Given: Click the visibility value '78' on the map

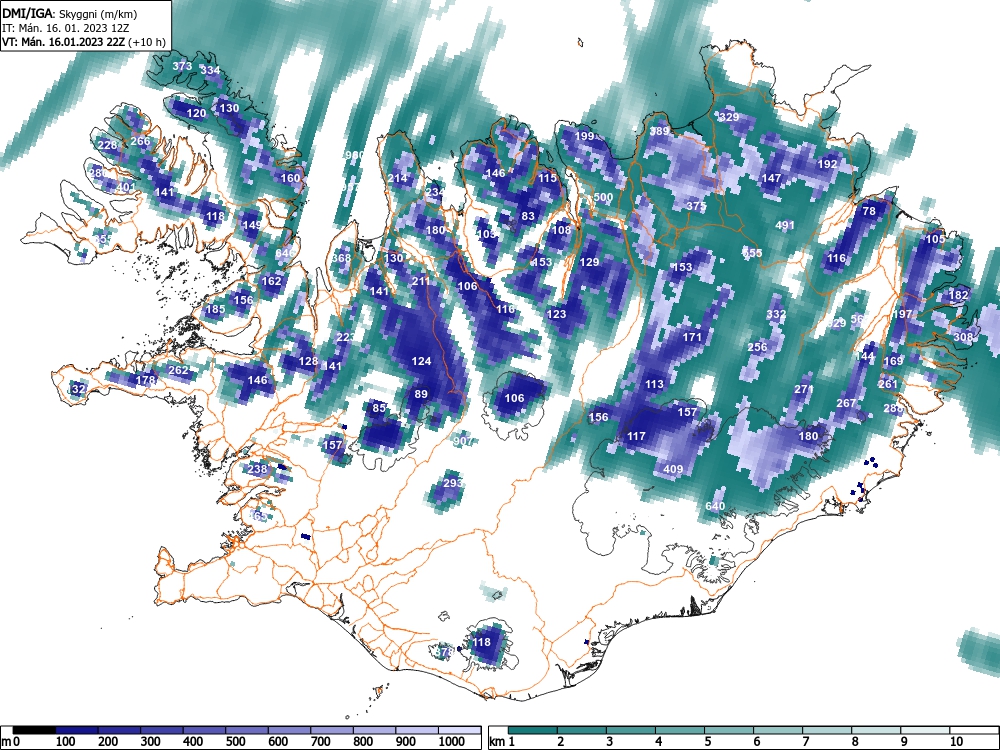Looking at the screenshot, I should [x=869, y=211].
